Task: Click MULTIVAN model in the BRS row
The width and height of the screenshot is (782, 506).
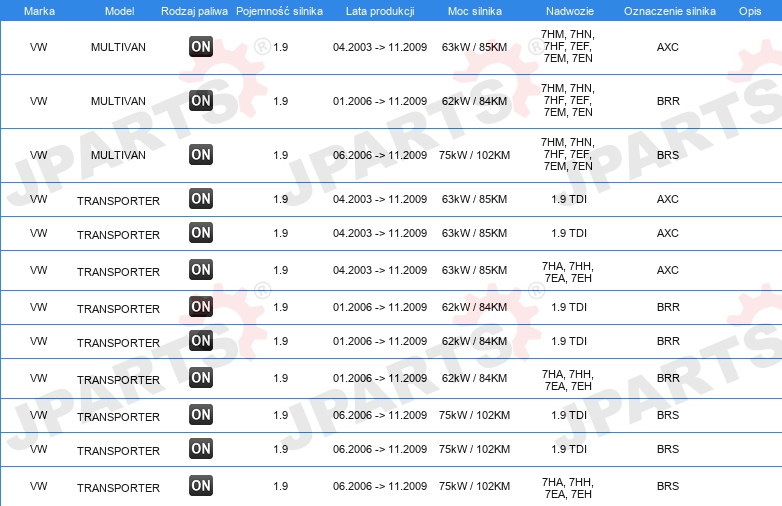Action: click(118, 155)
